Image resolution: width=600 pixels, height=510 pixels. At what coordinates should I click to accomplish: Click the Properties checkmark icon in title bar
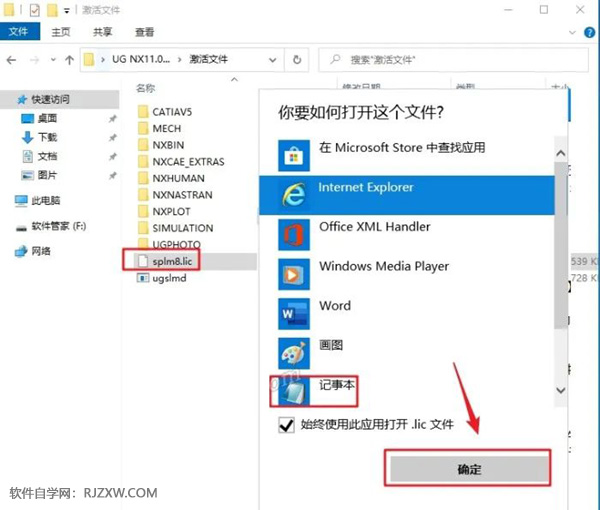click(34, 10)
